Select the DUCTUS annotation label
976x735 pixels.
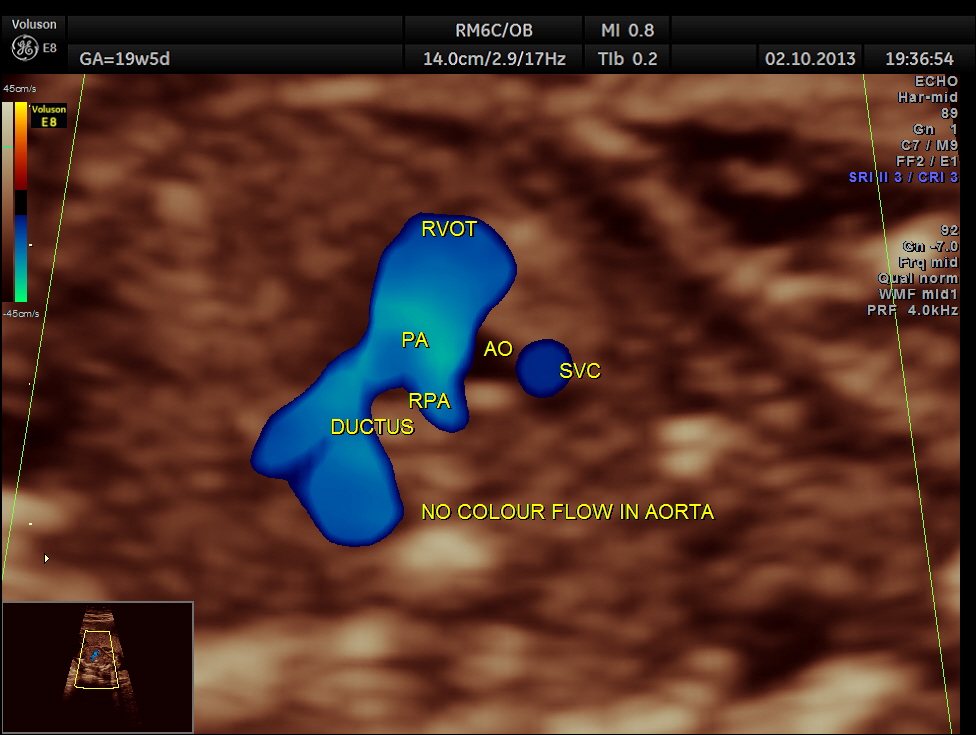pos(372,427)
